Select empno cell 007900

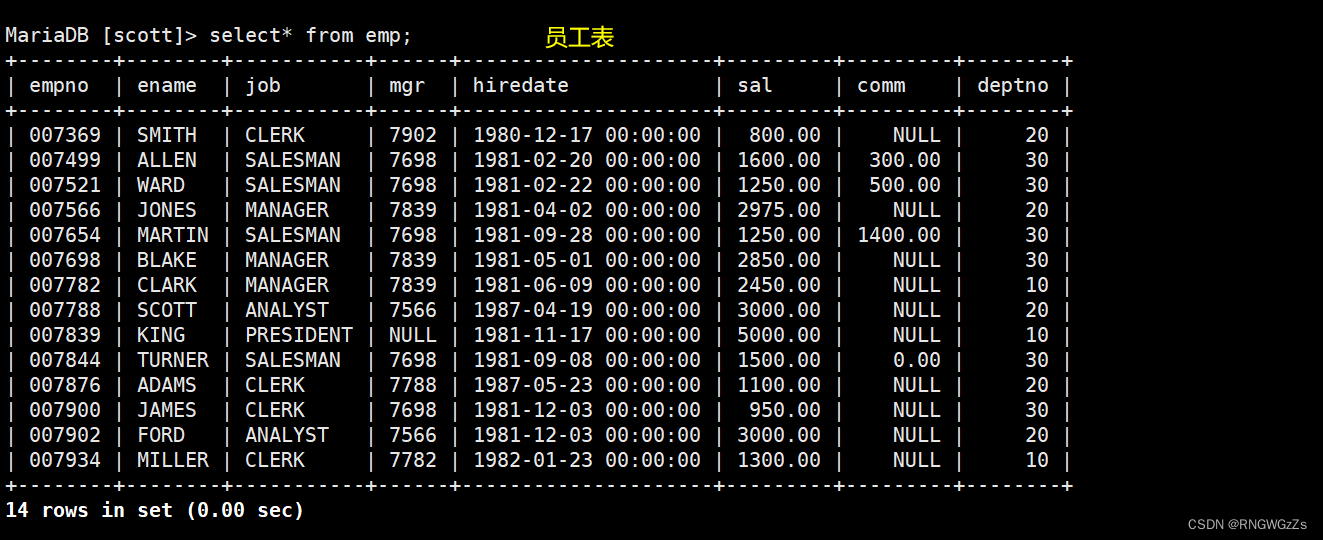click(65, 410)
